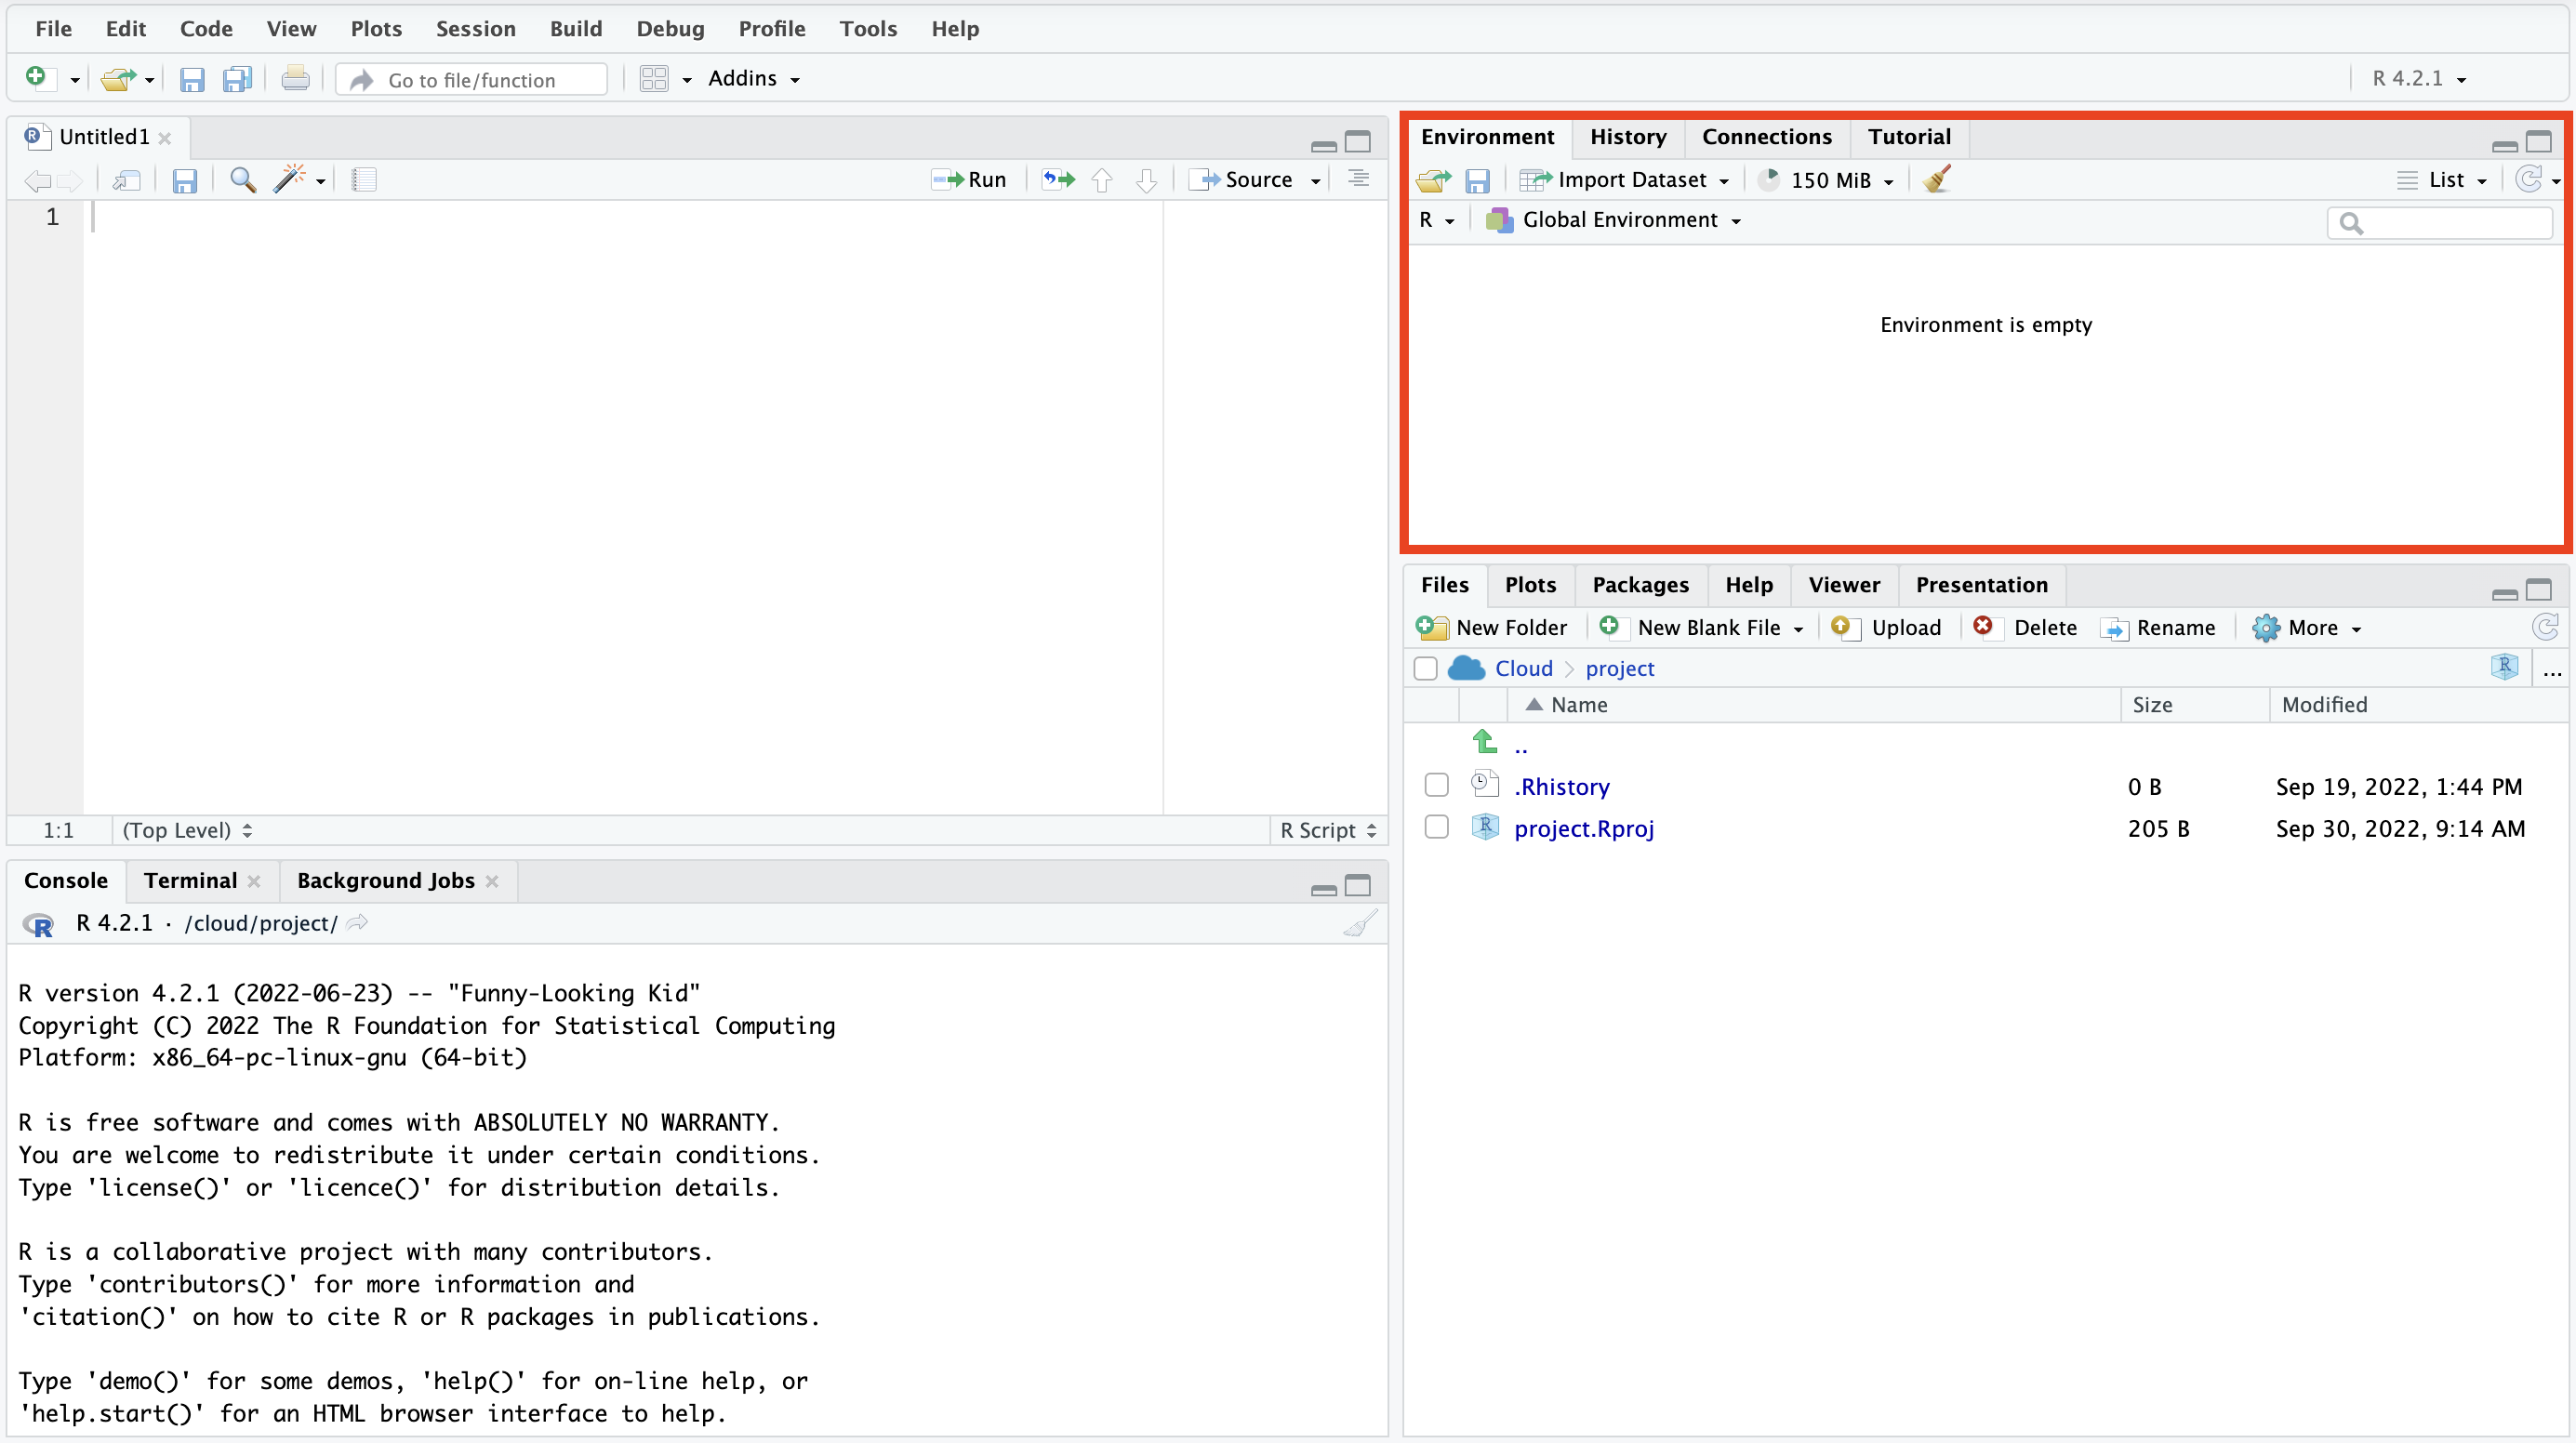Open the project.Rproj file link
Viewport: 2576px width, 1443px height.
click(x=1584, y=828)
